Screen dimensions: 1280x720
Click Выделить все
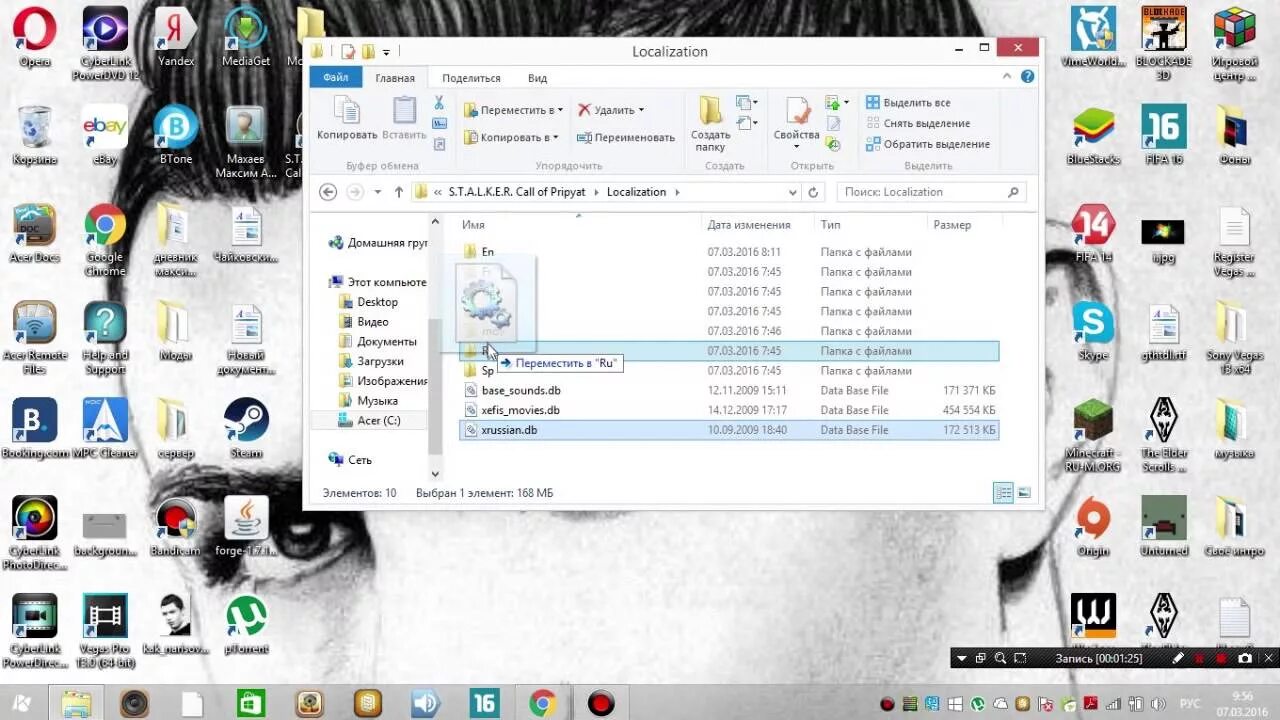click(908, 102)
